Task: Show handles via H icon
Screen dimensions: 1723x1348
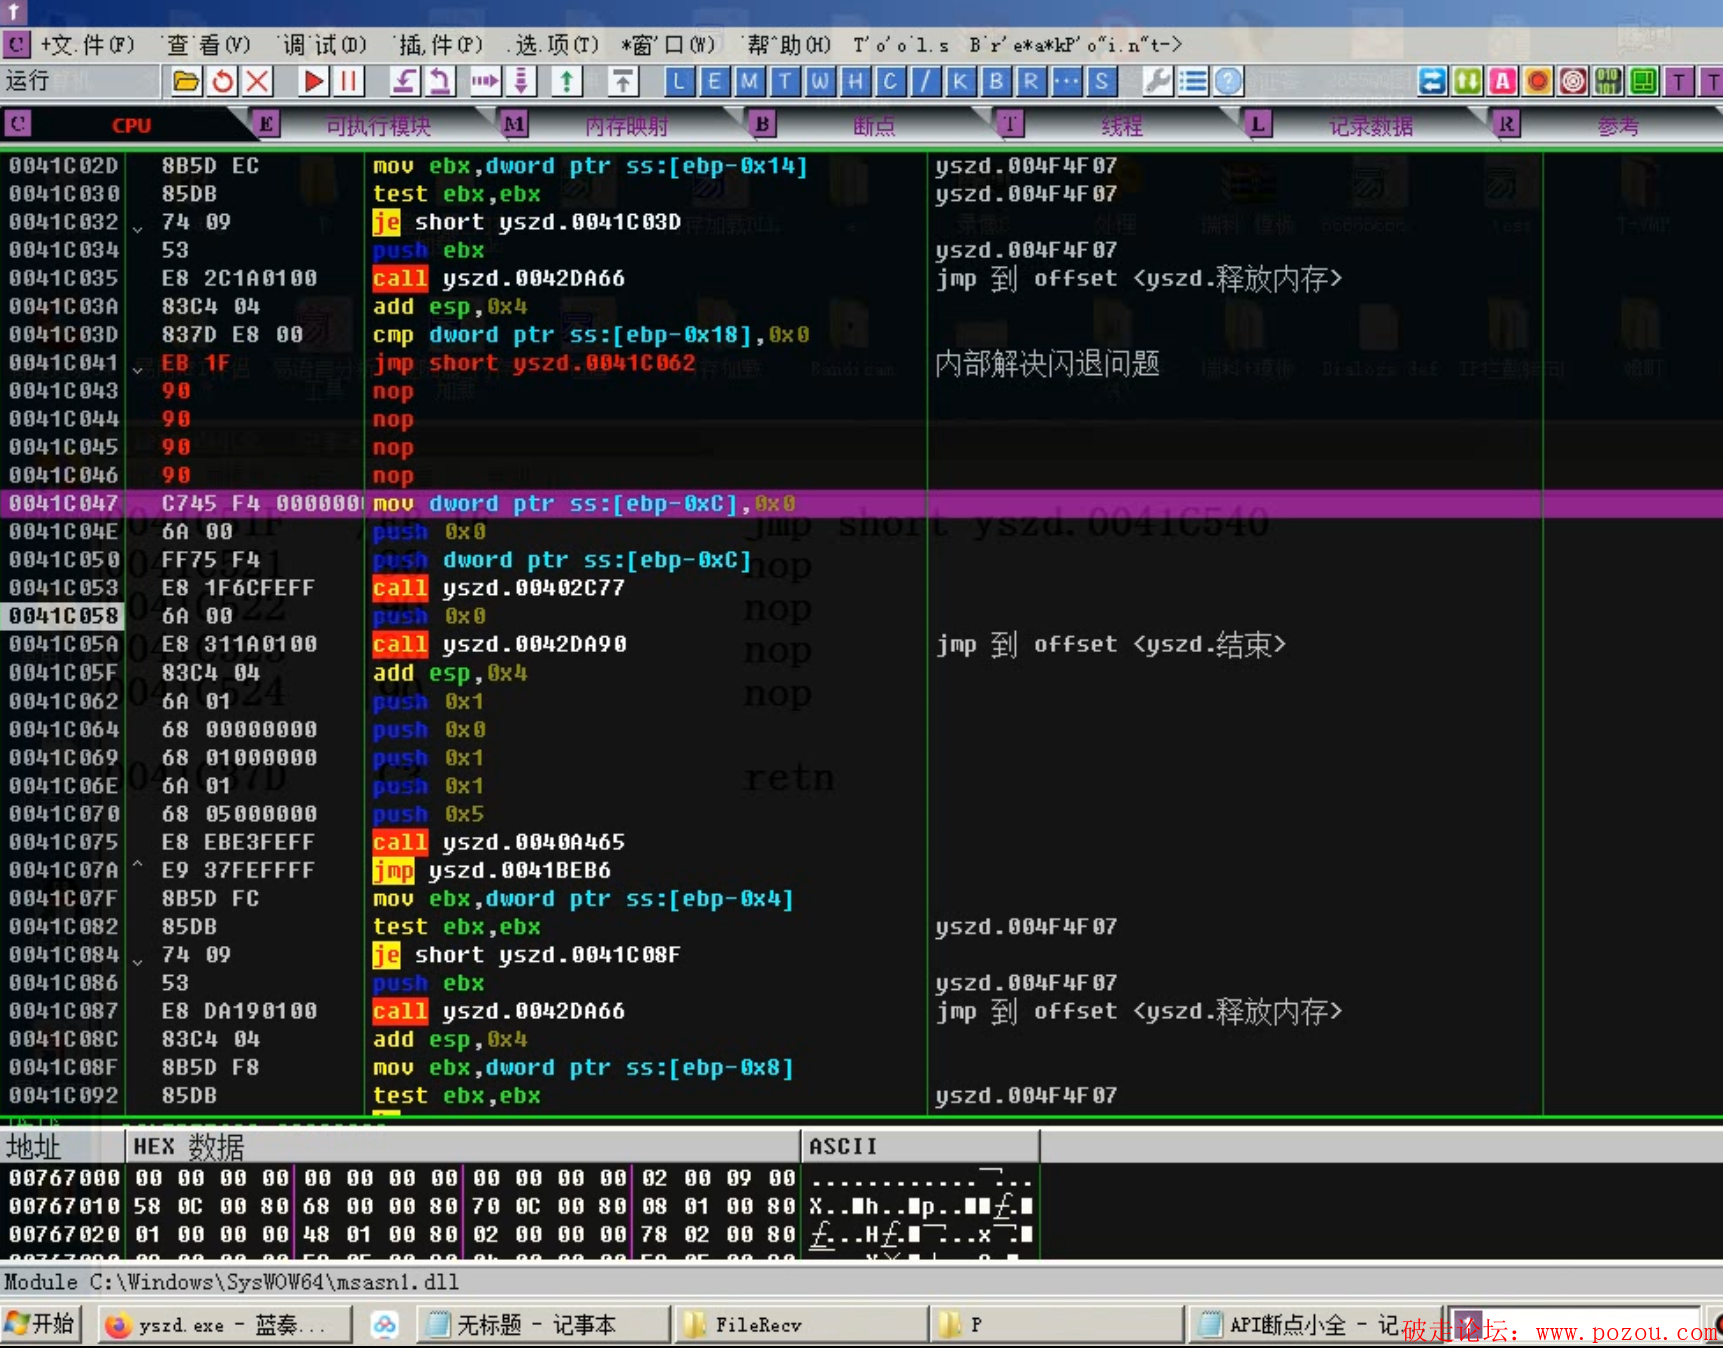Action: [x=855, y=81]
